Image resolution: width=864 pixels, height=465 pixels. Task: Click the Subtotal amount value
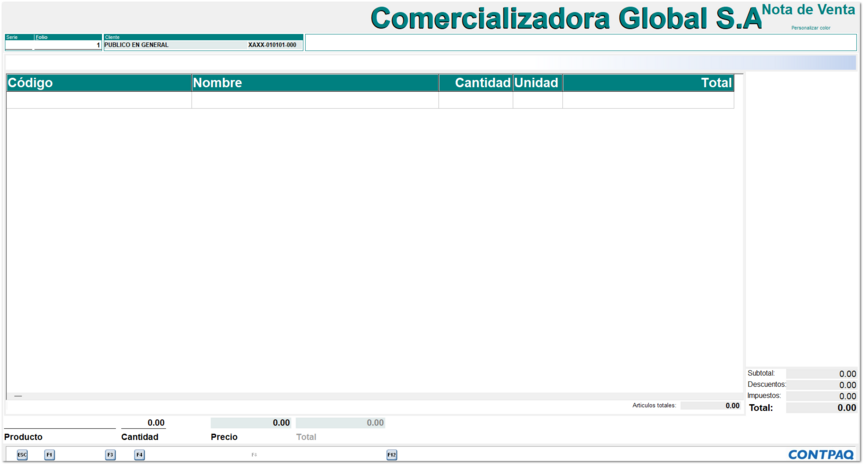pos(821,374)
